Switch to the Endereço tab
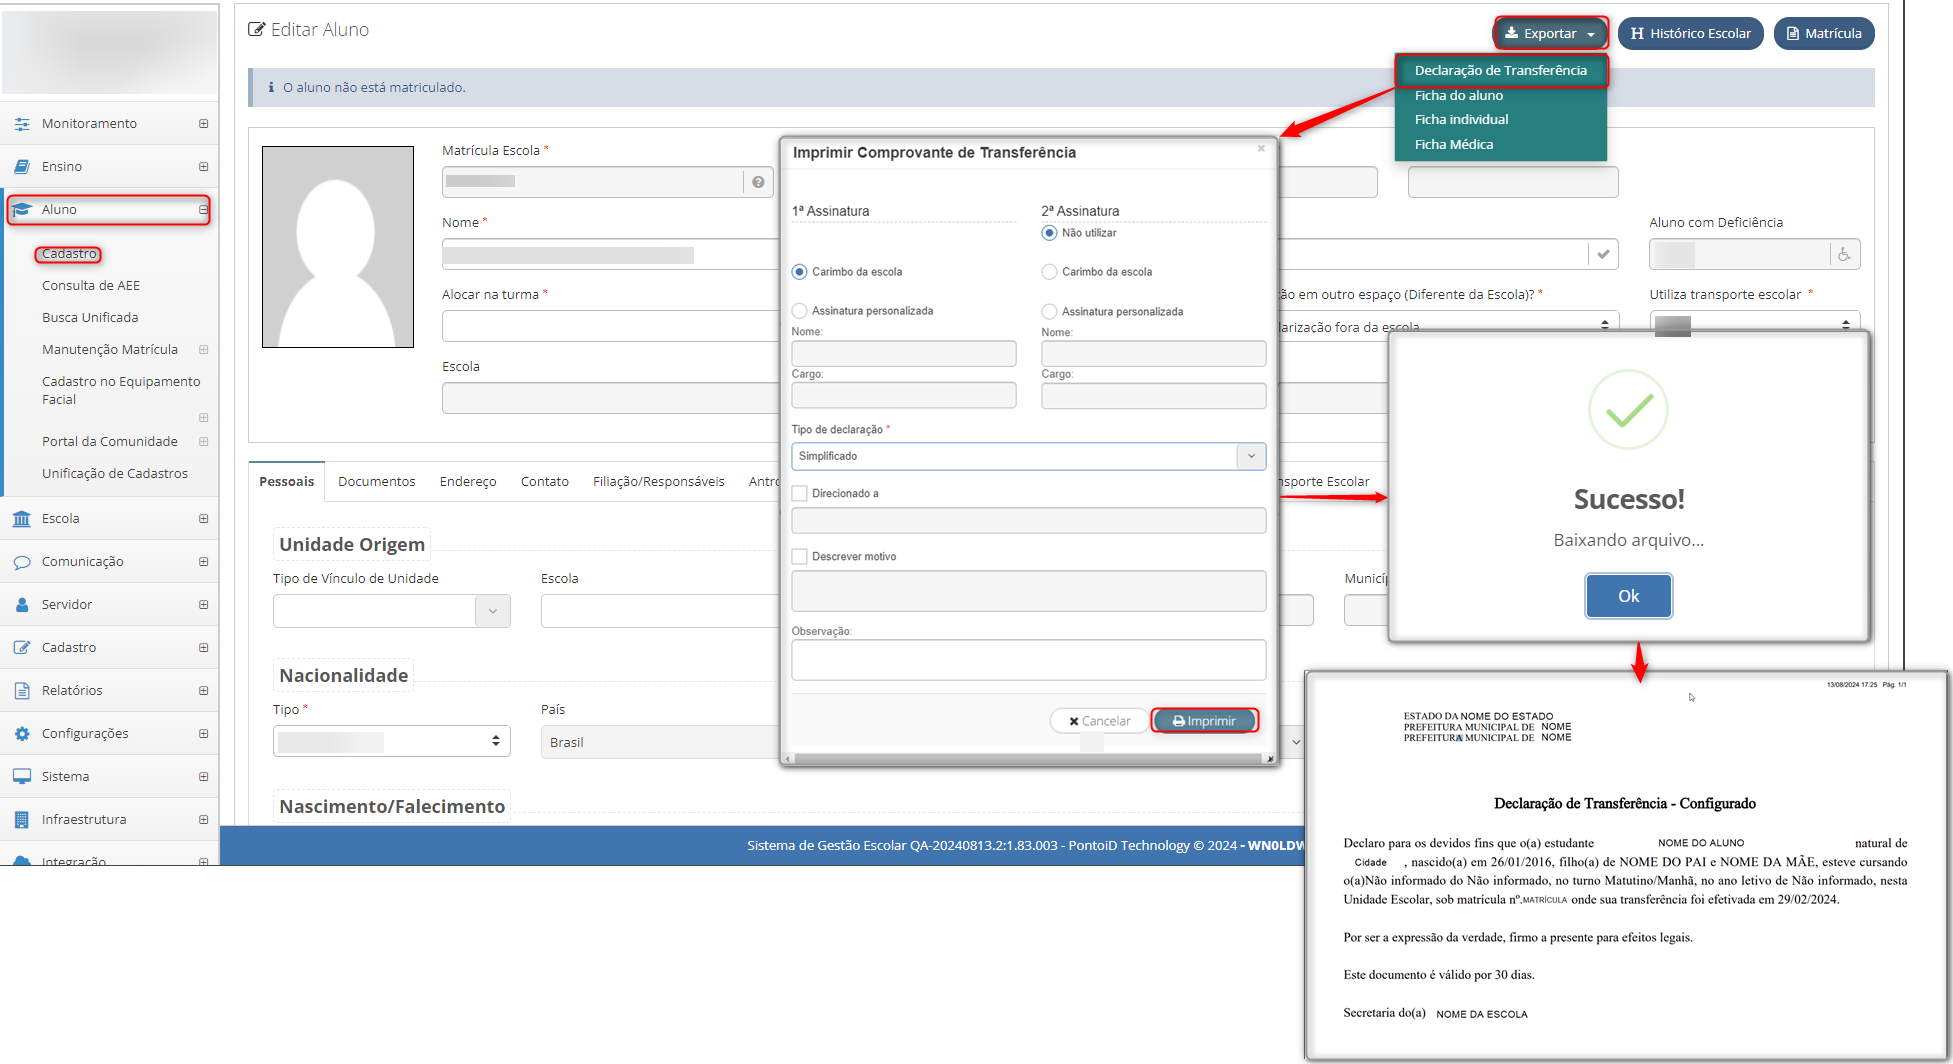The width and height of the screenshot is (1953, 1064). coord(468,482)
